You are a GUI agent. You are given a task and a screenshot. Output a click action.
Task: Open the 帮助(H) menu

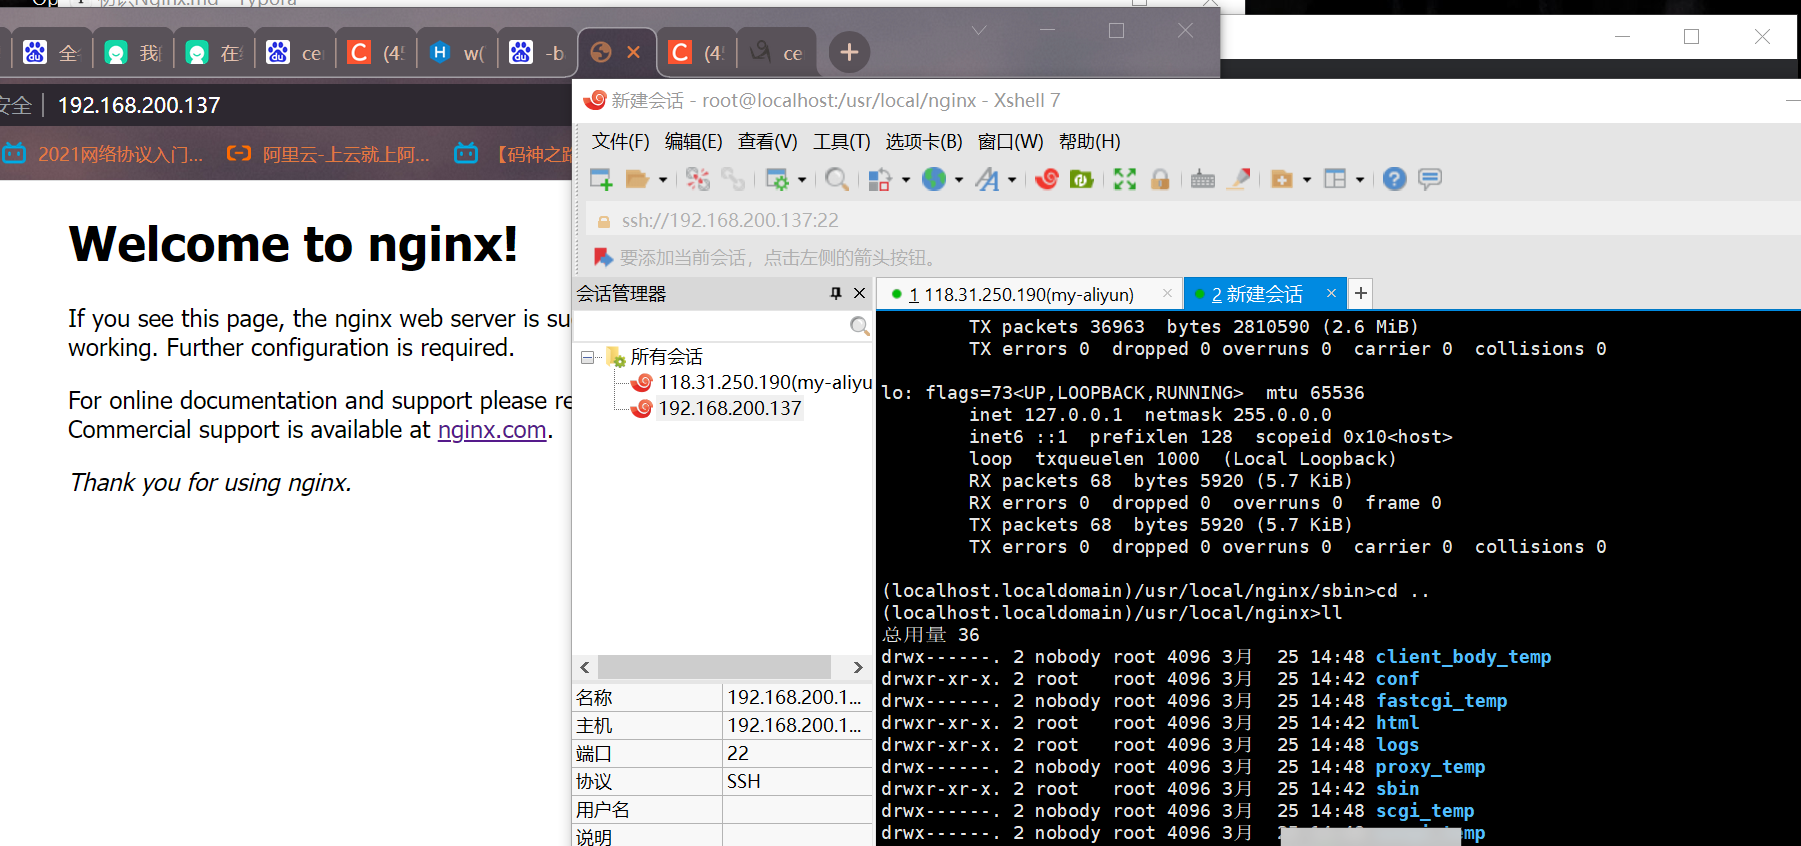(1090, 142)
